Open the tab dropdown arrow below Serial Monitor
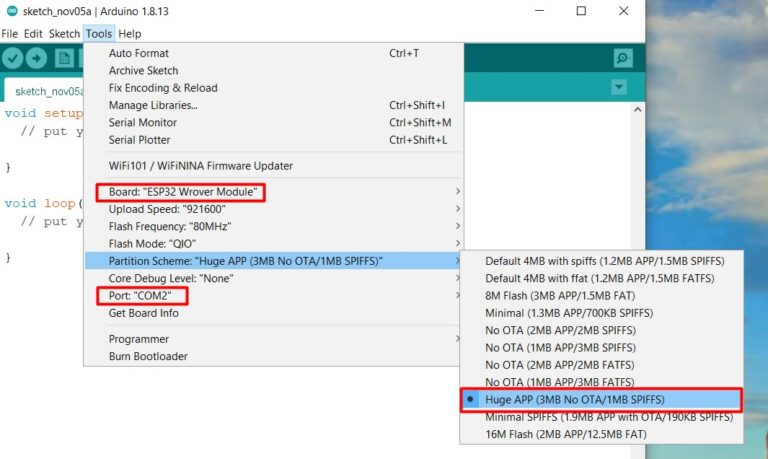The height and width of the screenshot is (459, 768). point(617,88)
